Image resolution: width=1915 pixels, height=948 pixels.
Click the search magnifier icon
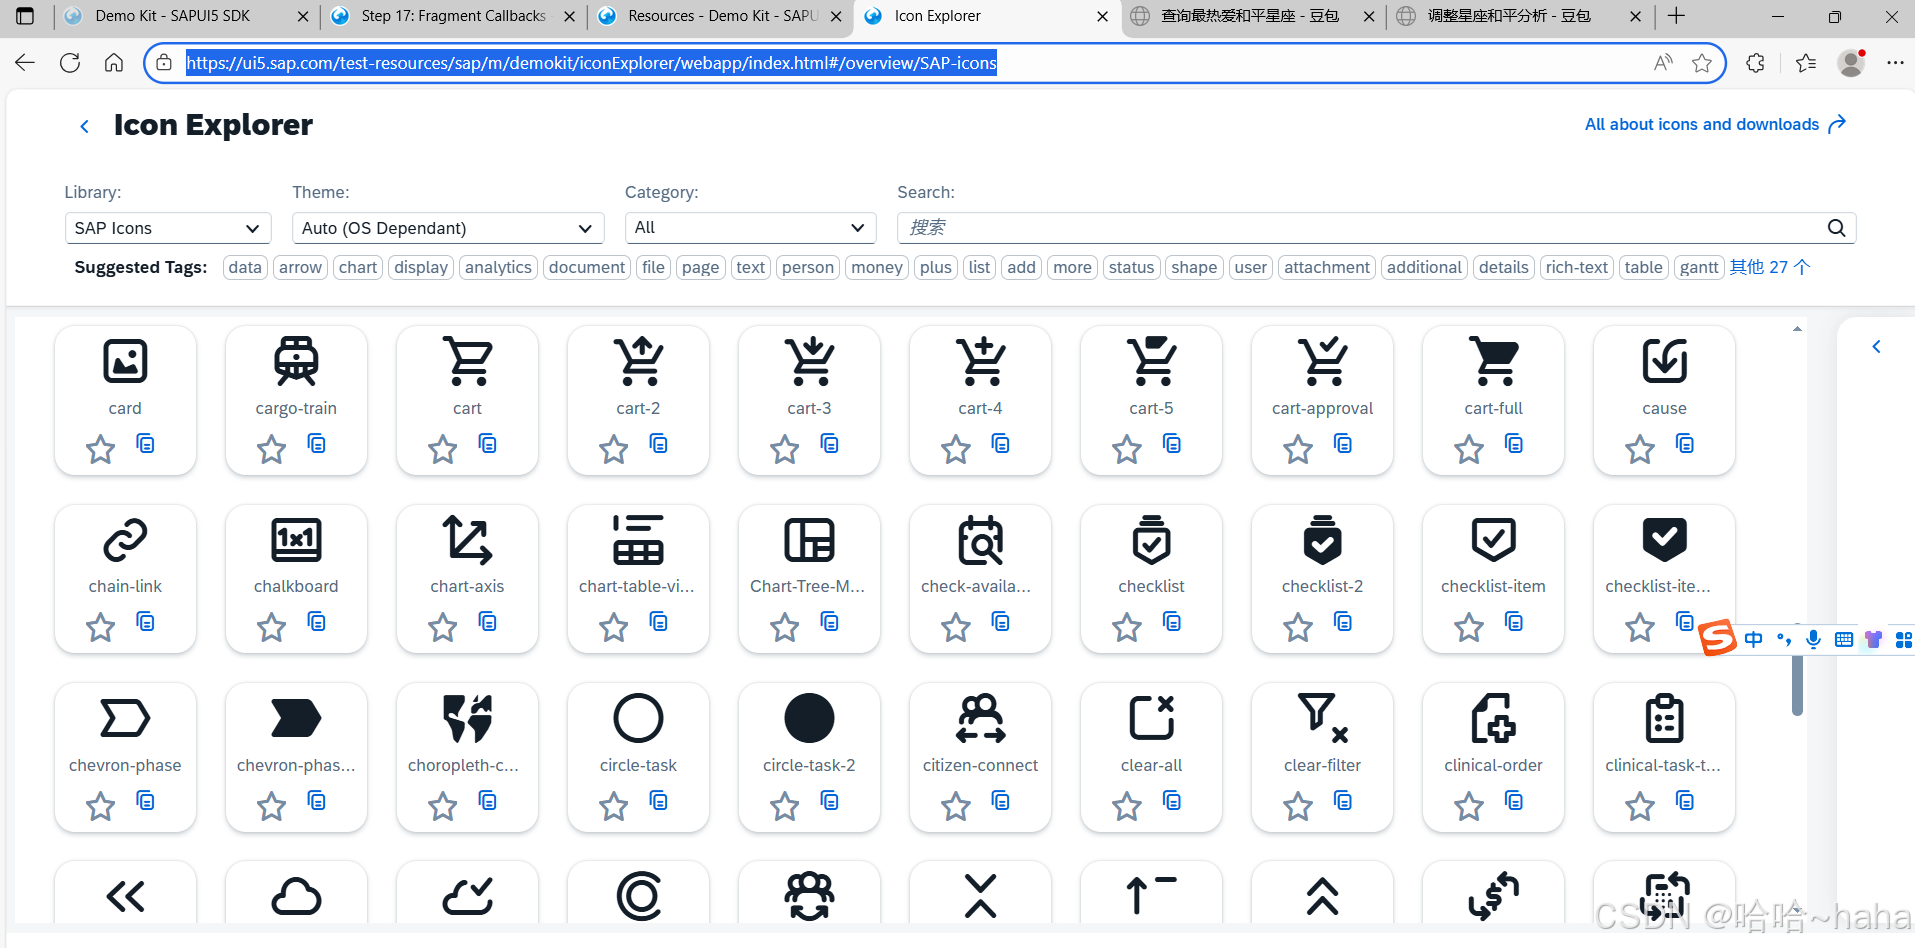[x=1837, y=228]
